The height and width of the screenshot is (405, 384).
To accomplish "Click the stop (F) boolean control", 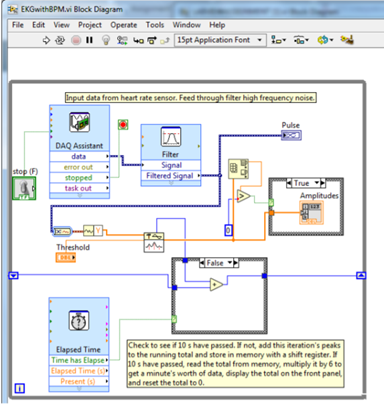I will click(24, 188).
